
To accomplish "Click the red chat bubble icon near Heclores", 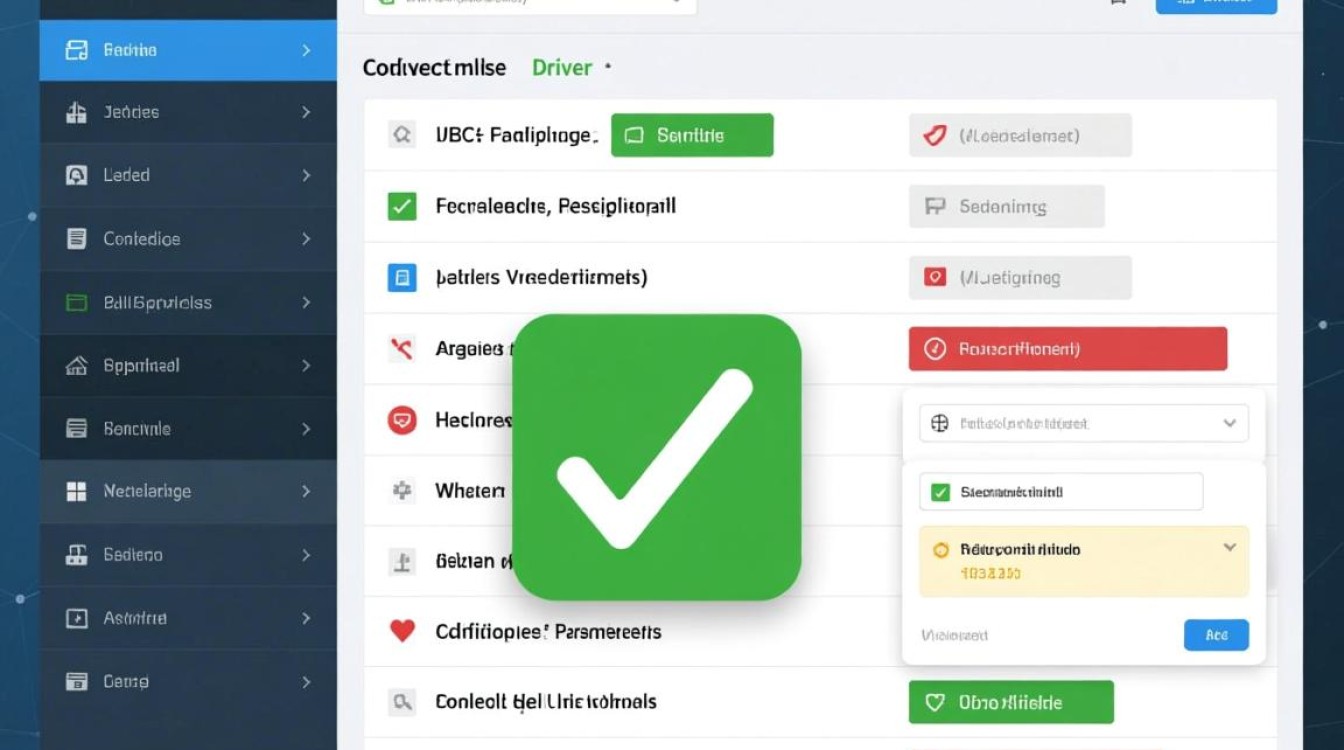I will 401,421.
